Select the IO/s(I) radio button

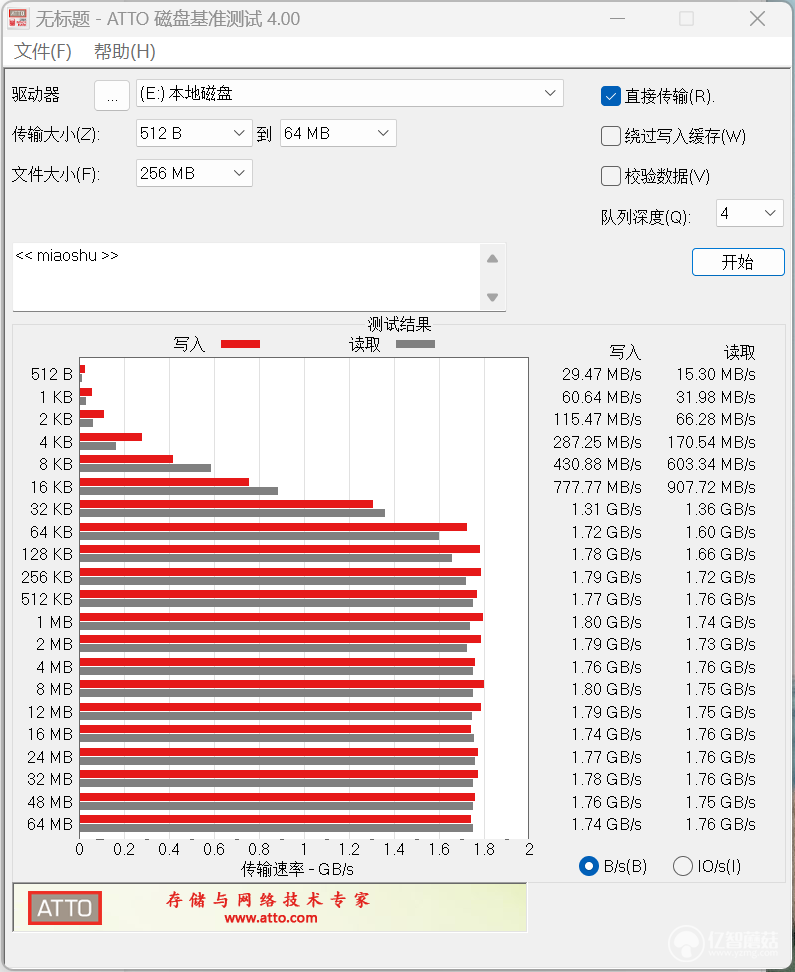click(x=683, y=866)
